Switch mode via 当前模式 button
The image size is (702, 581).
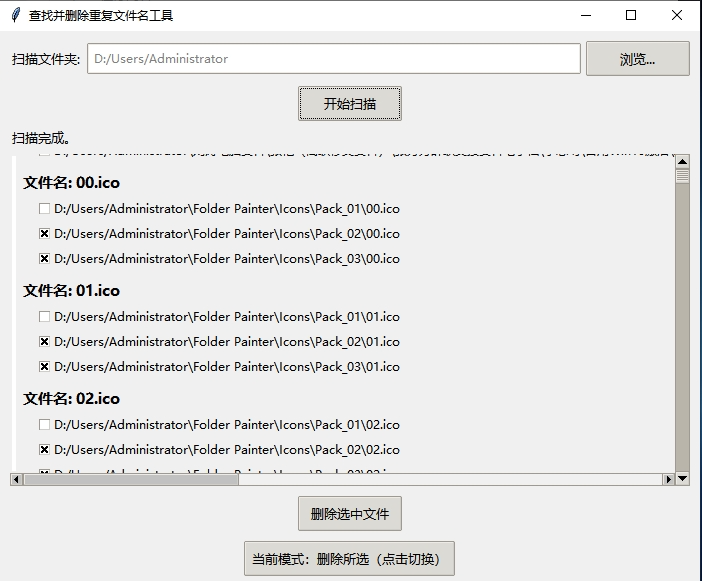[x=349, y=559]
